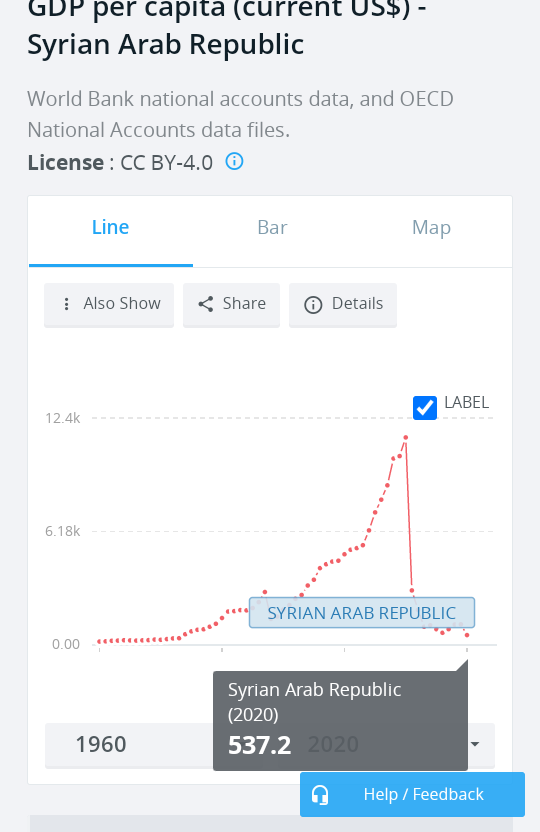This screenshot has height=832, width=540.
Task: Click the peak data point on the line chart
Action: [x=406, y=438]
